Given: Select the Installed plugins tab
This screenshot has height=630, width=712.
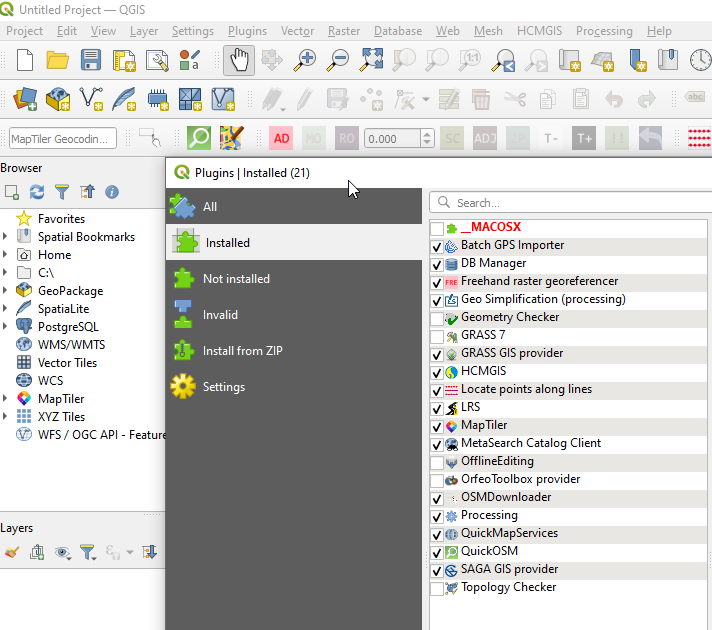Looking at the screenshot, I should [x=294, y=243].
